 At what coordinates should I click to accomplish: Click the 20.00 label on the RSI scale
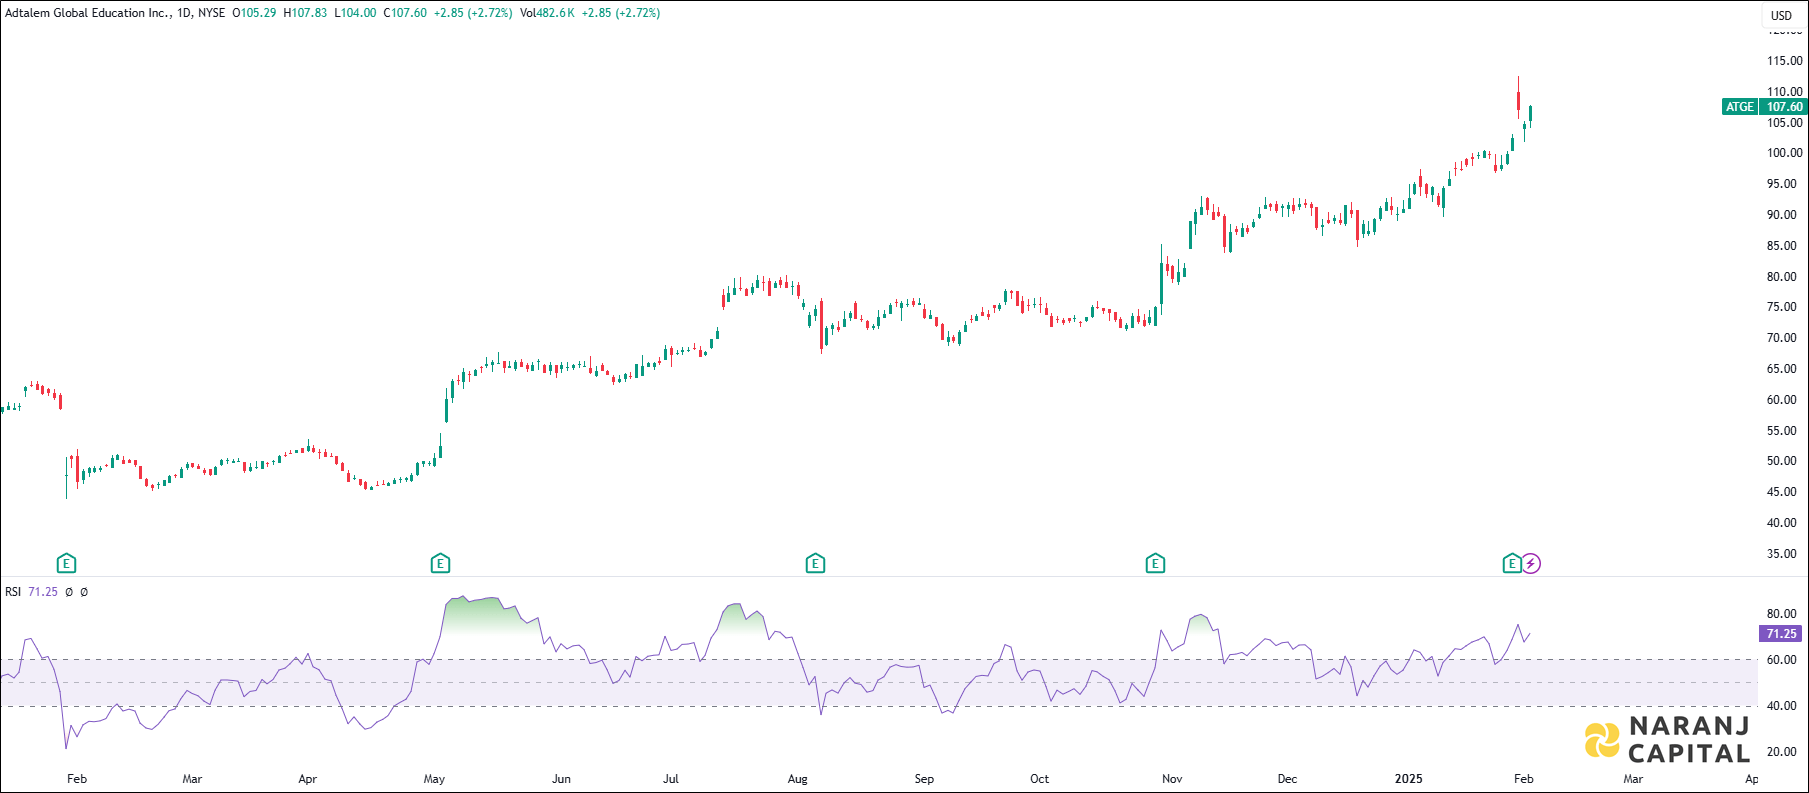coord(1781,752)
